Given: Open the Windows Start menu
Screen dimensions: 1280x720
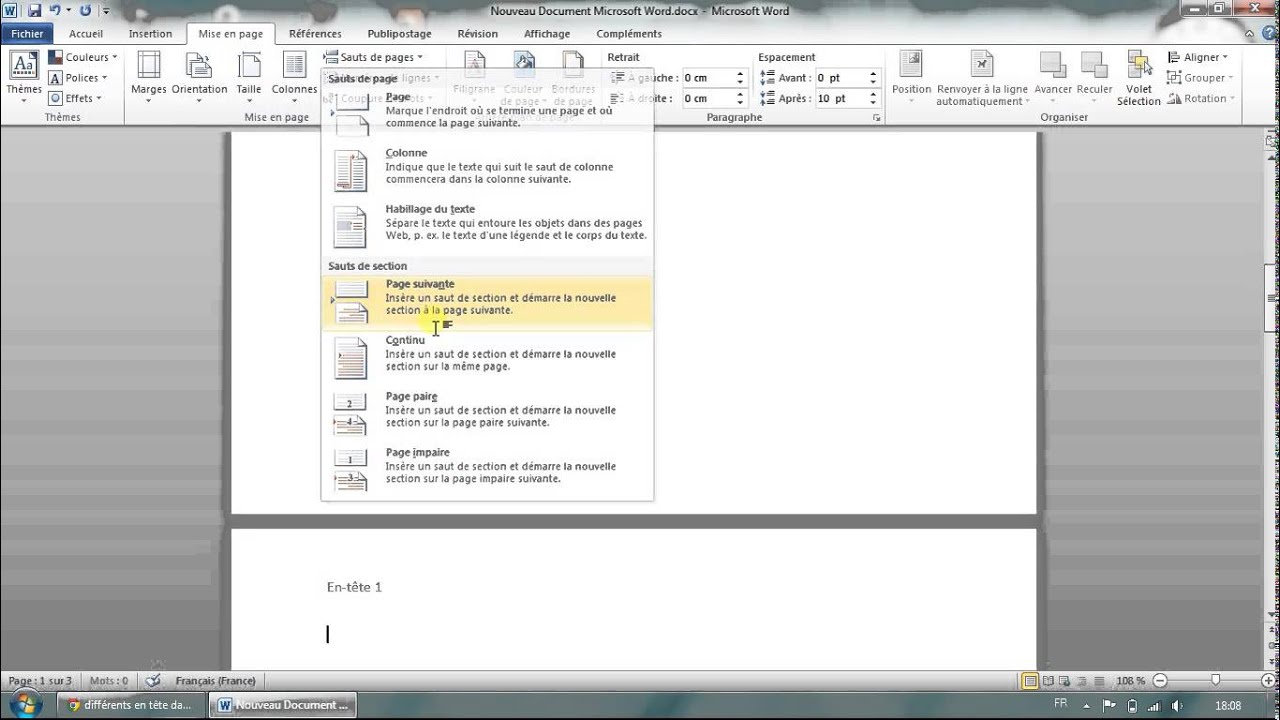Looking at the screenshot, I should click(x=24, y=705).
